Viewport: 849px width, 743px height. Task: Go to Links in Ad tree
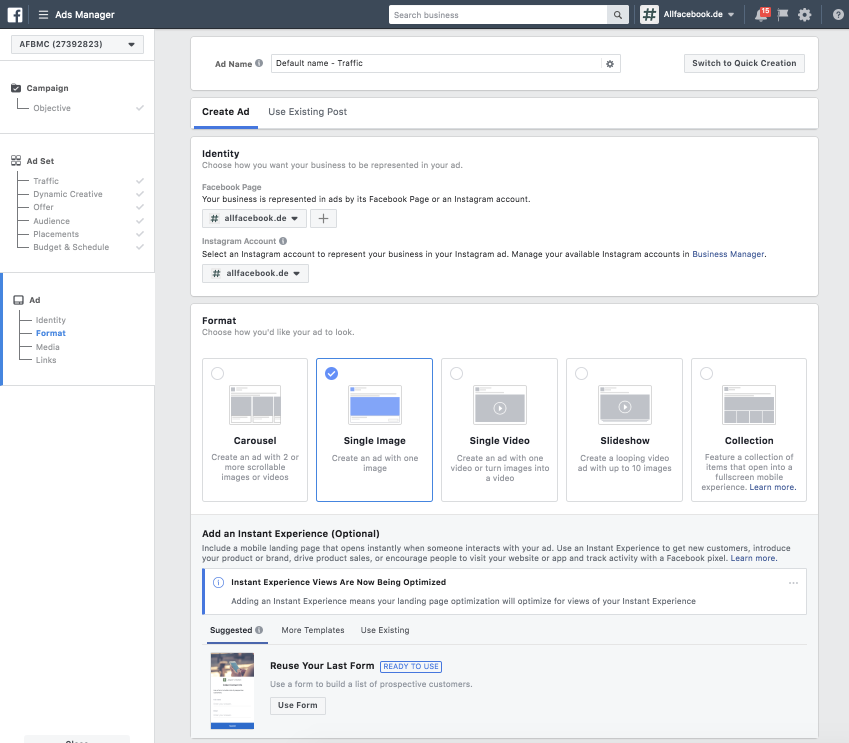(46, 360)
